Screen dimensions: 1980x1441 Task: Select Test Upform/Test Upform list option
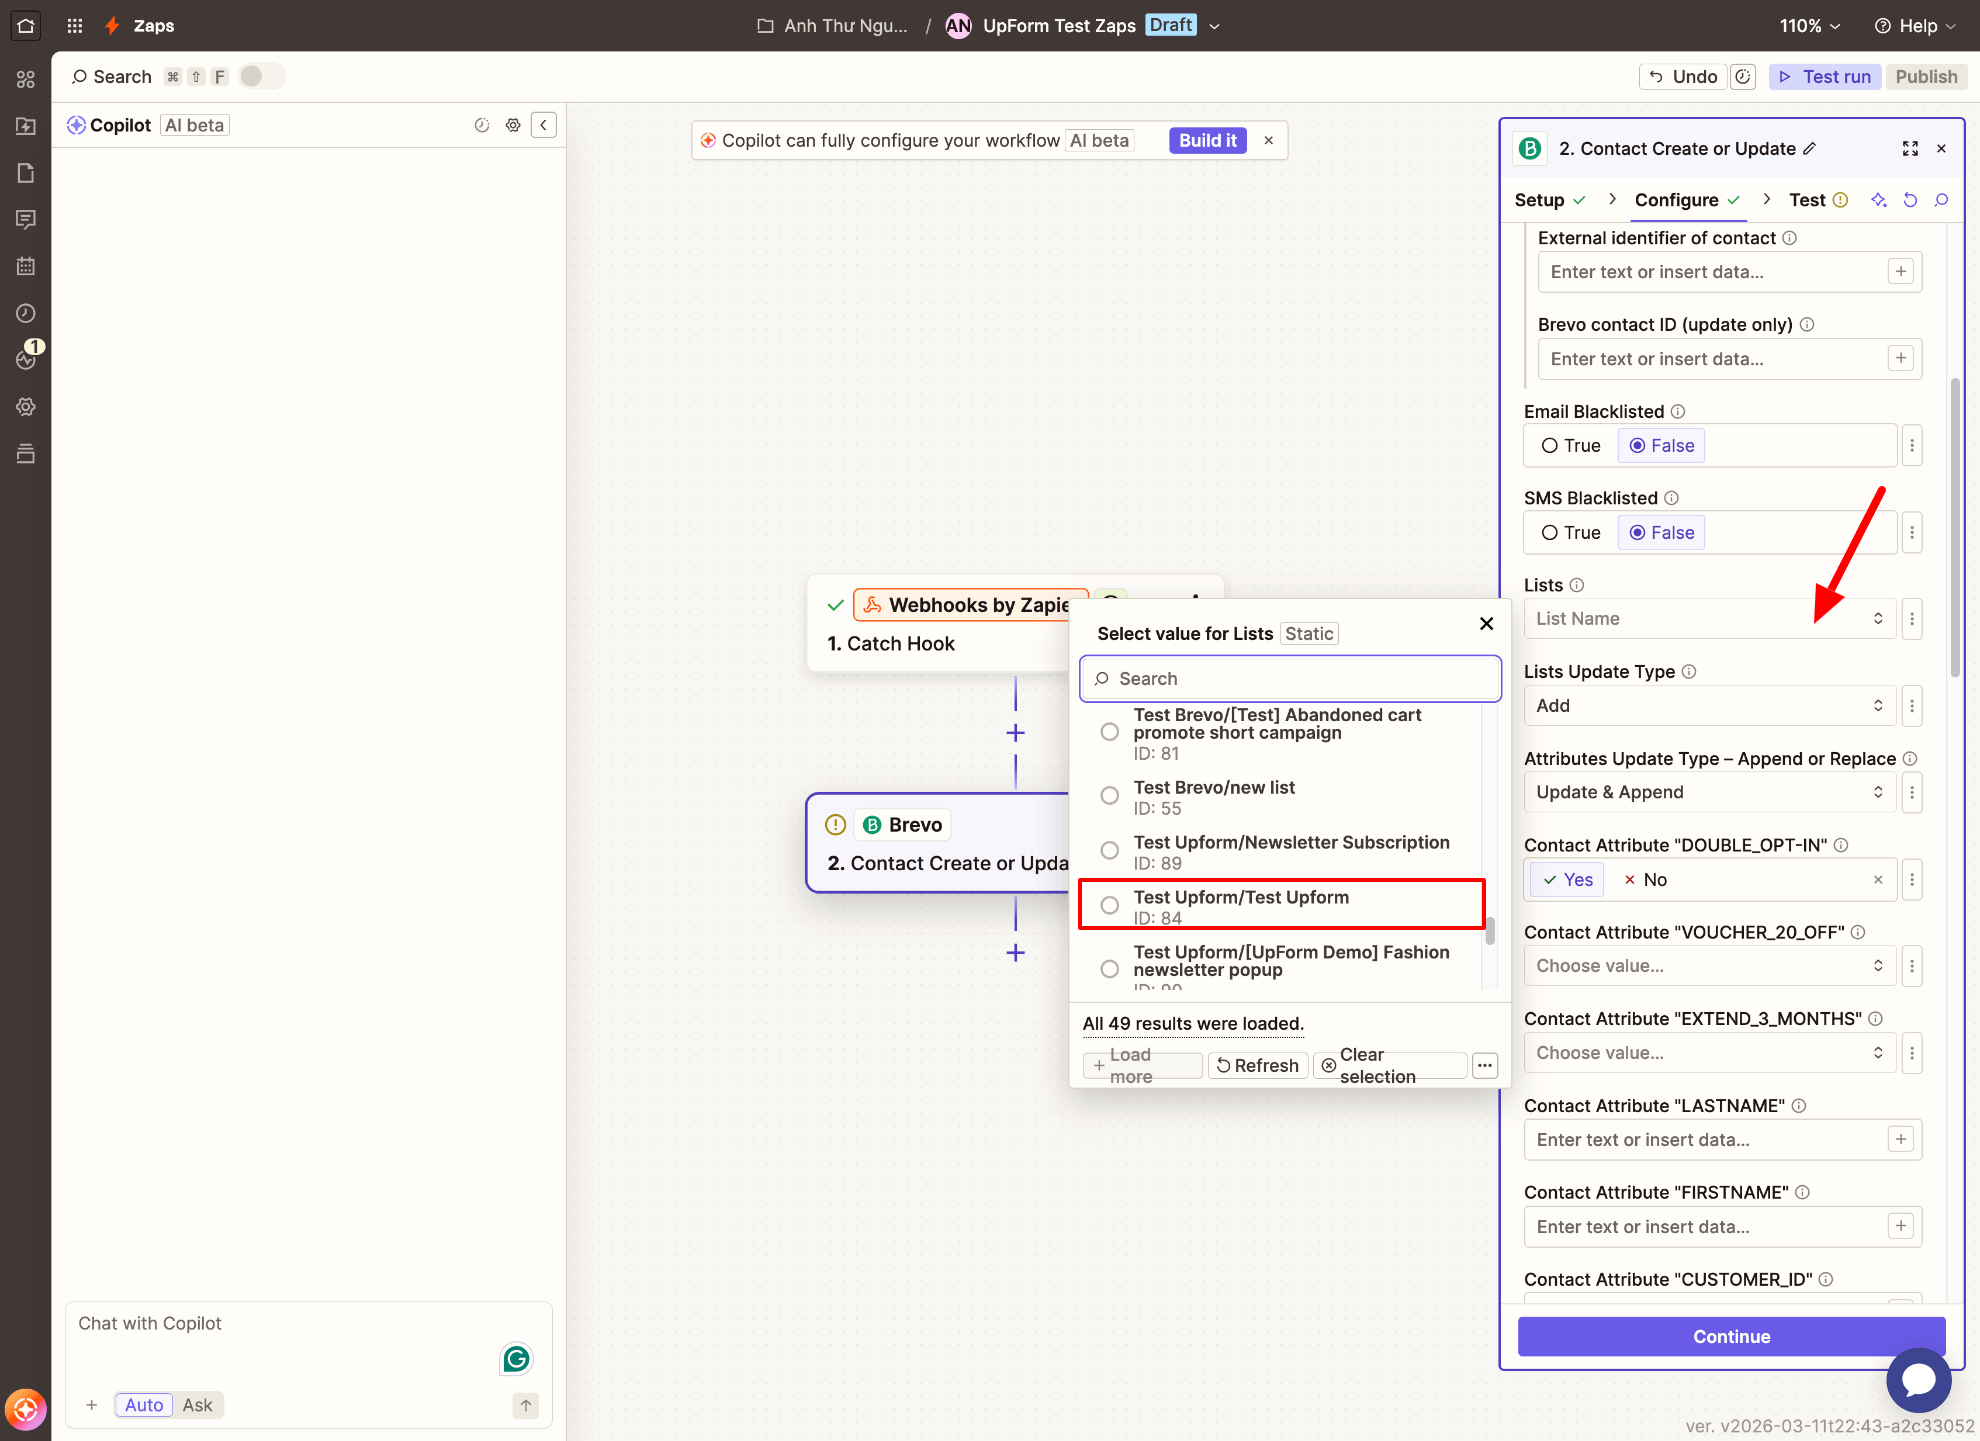[x=1282, y=906]
